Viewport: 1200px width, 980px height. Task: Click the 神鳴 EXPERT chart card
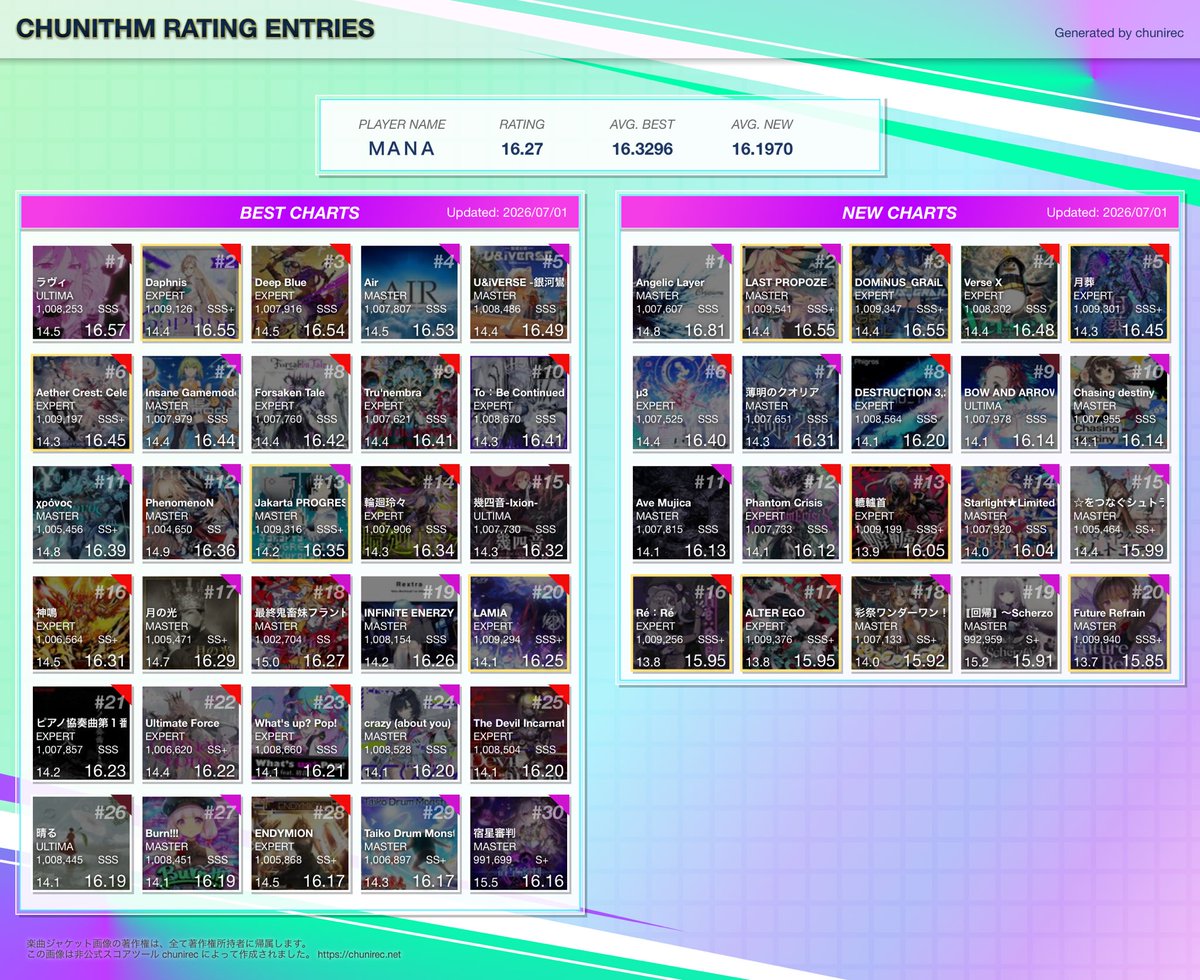tap(82, 622)
